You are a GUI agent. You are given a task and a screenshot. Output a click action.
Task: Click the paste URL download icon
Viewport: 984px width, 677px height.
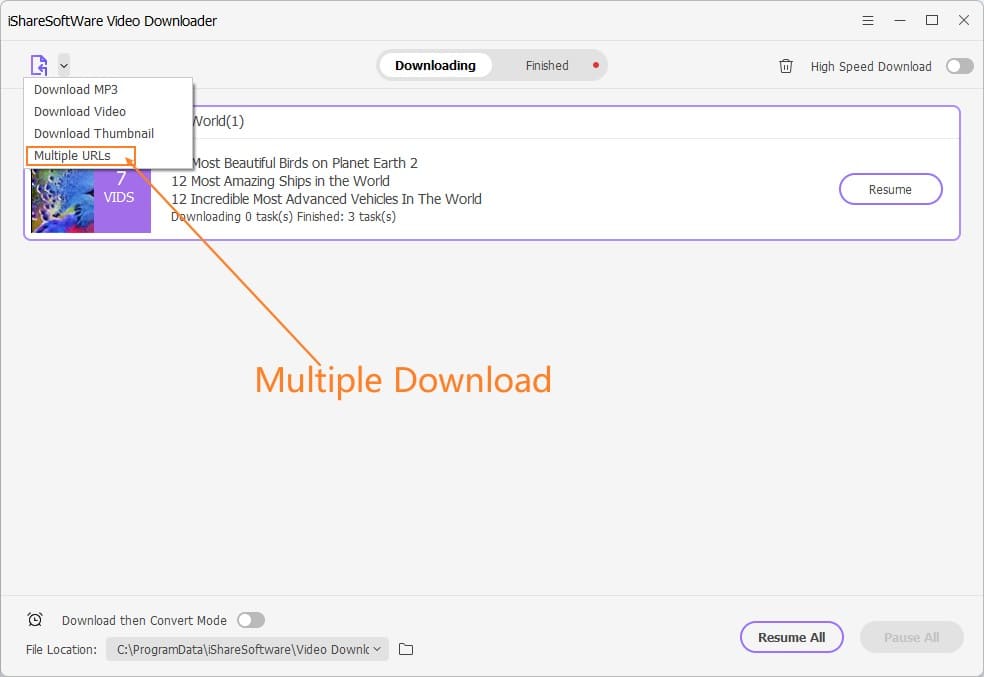(39, 64)
